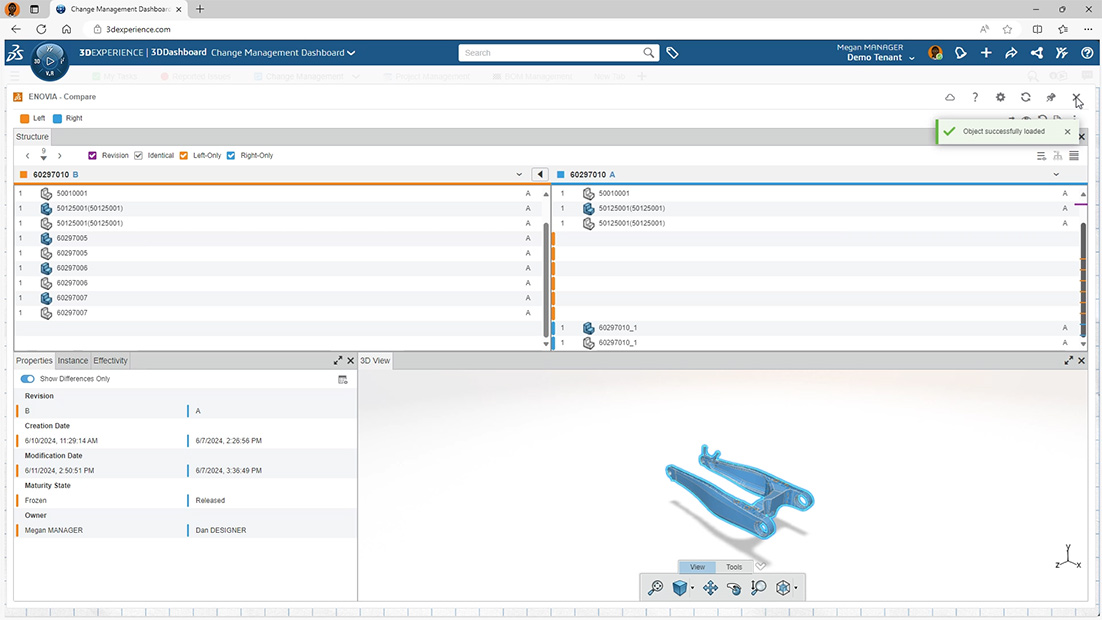Open the Instance properties tab
Screen dimensions: 1102x620
click(72, 360)
